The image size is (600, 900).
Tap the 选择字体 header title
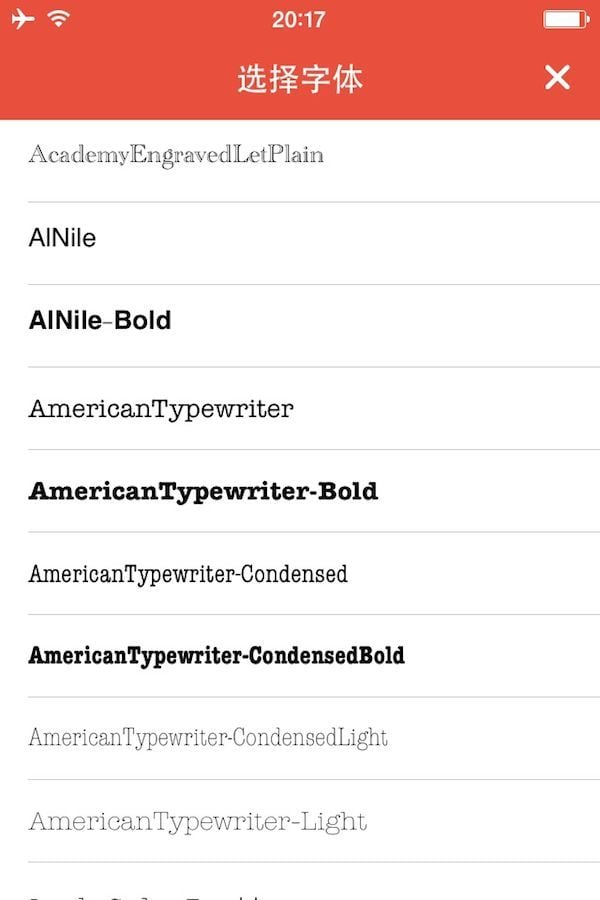coord(300,78)
